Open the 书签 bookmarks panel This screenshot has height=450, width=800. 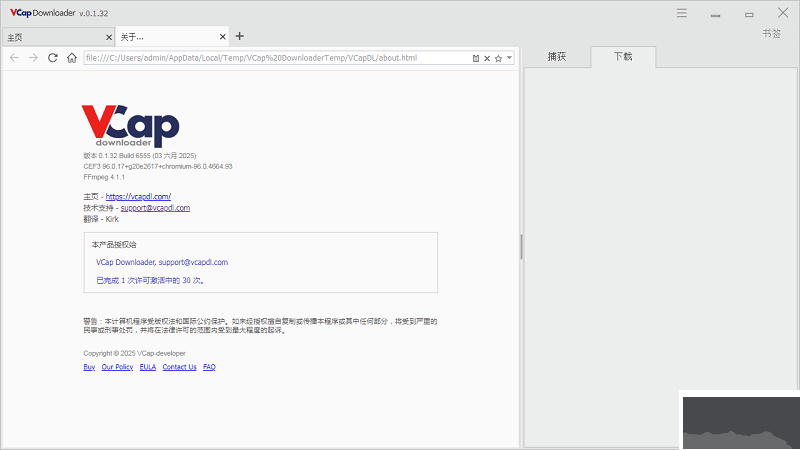[771, 34]
